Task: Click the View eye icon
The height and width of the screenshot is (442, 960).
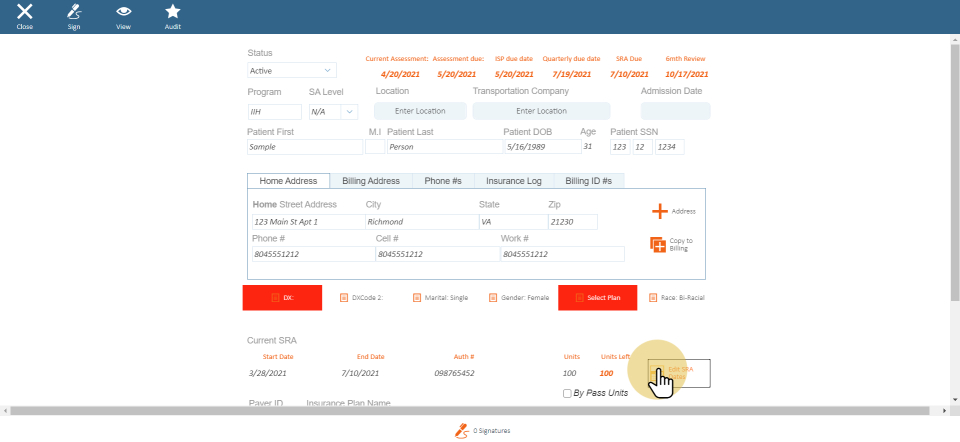Action: point(124,14)
